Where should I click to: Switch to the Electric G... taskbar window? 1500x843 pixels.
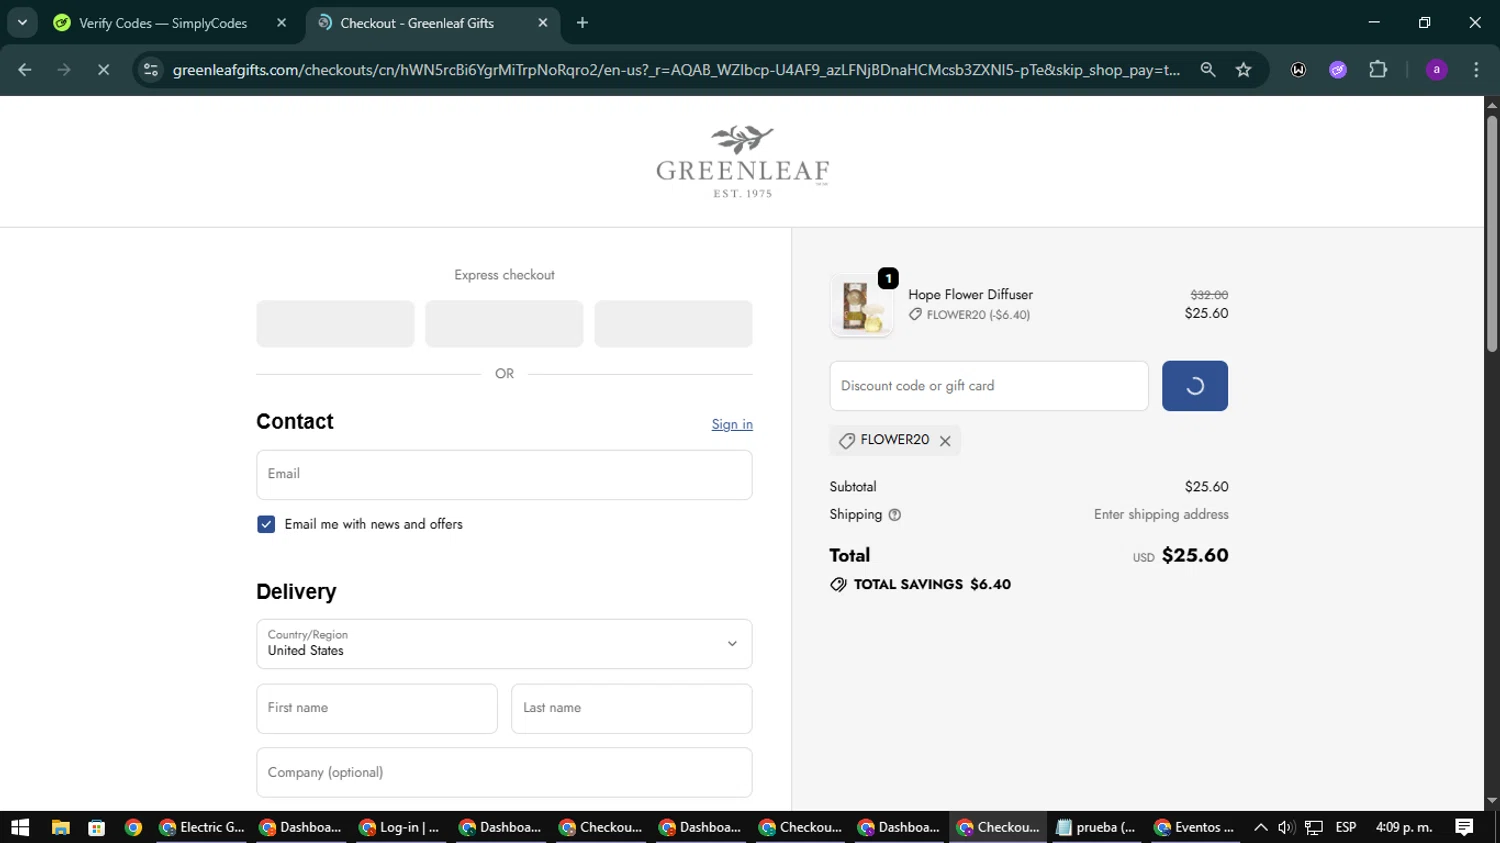pyautogui.click(x=201, y=827)
